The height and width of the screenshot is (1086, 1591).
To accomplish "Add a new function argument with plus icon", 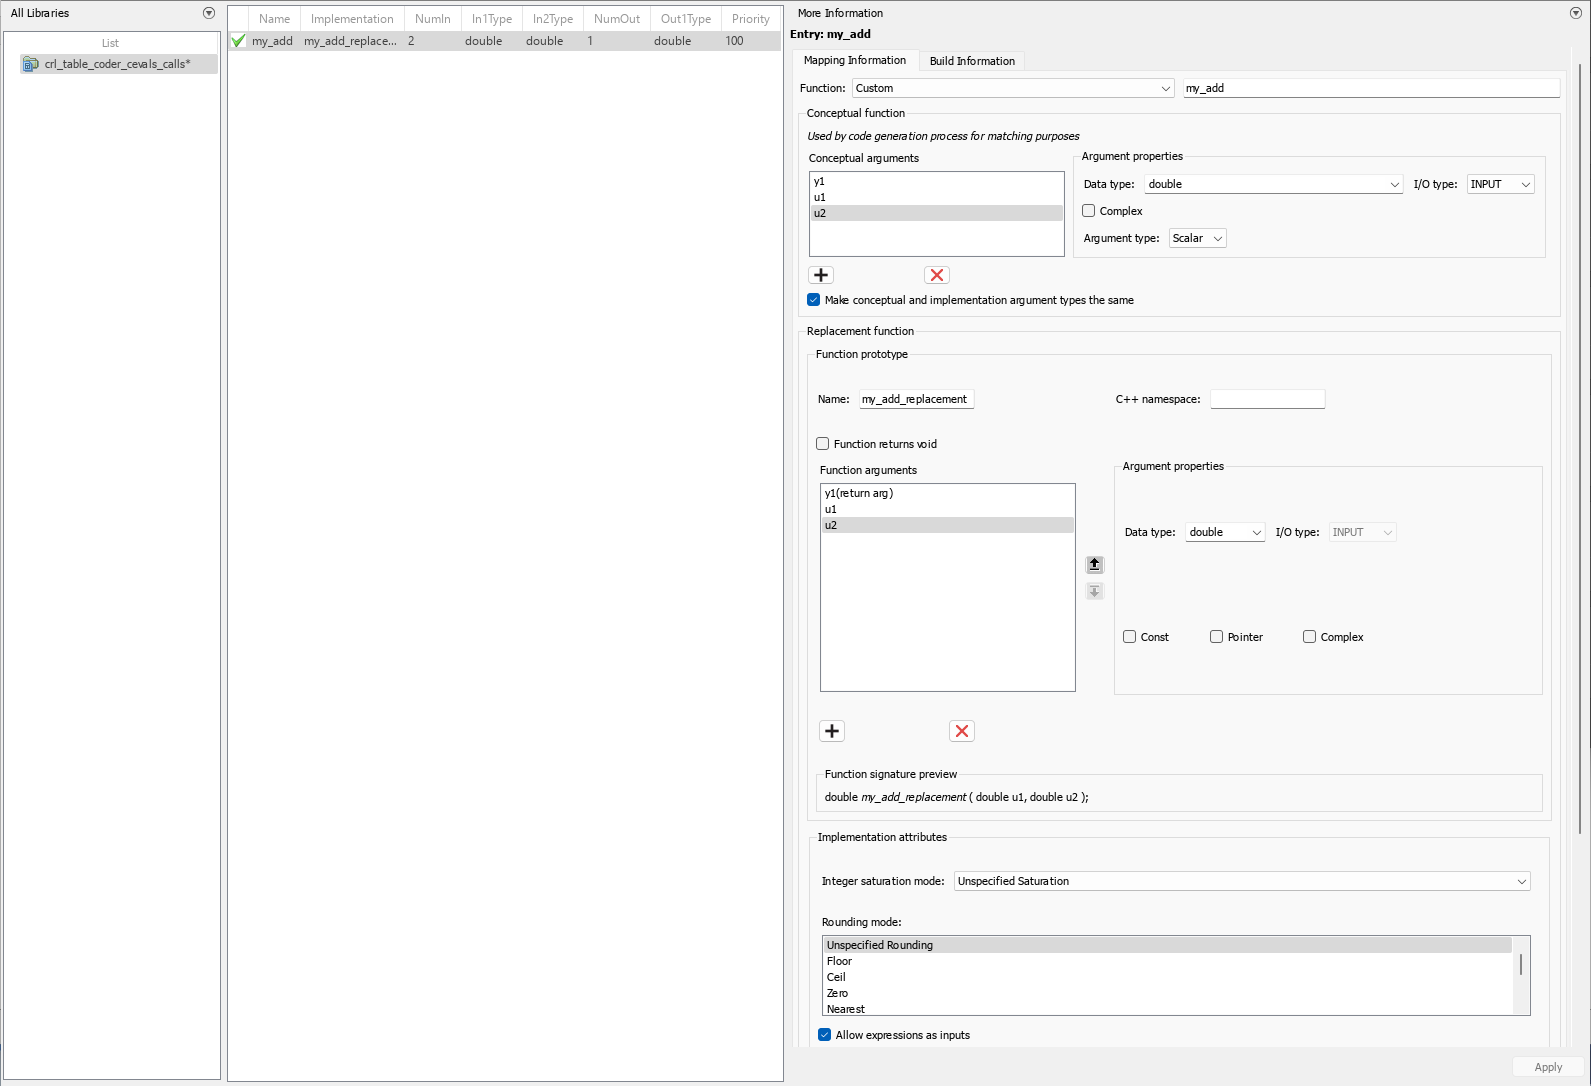I will coord(832,731).
